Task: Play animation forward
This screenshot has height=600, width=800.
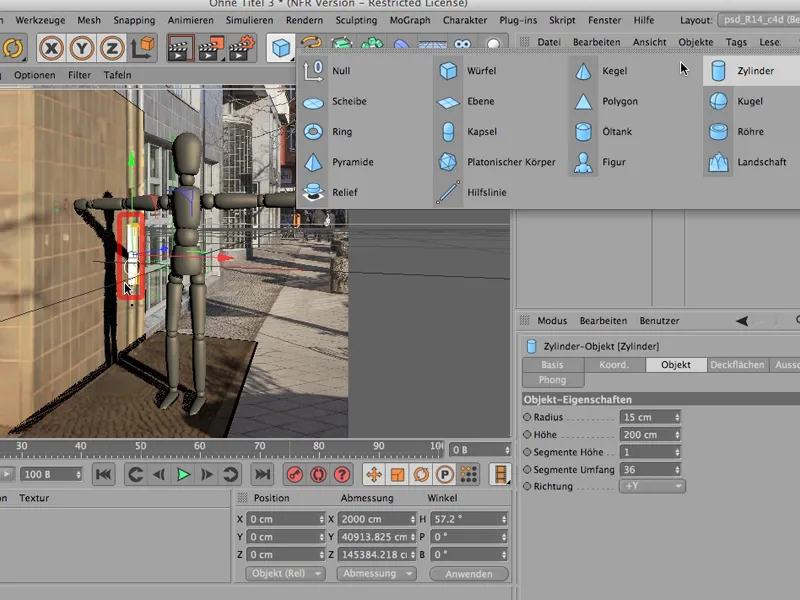Action: coord(183,474)
